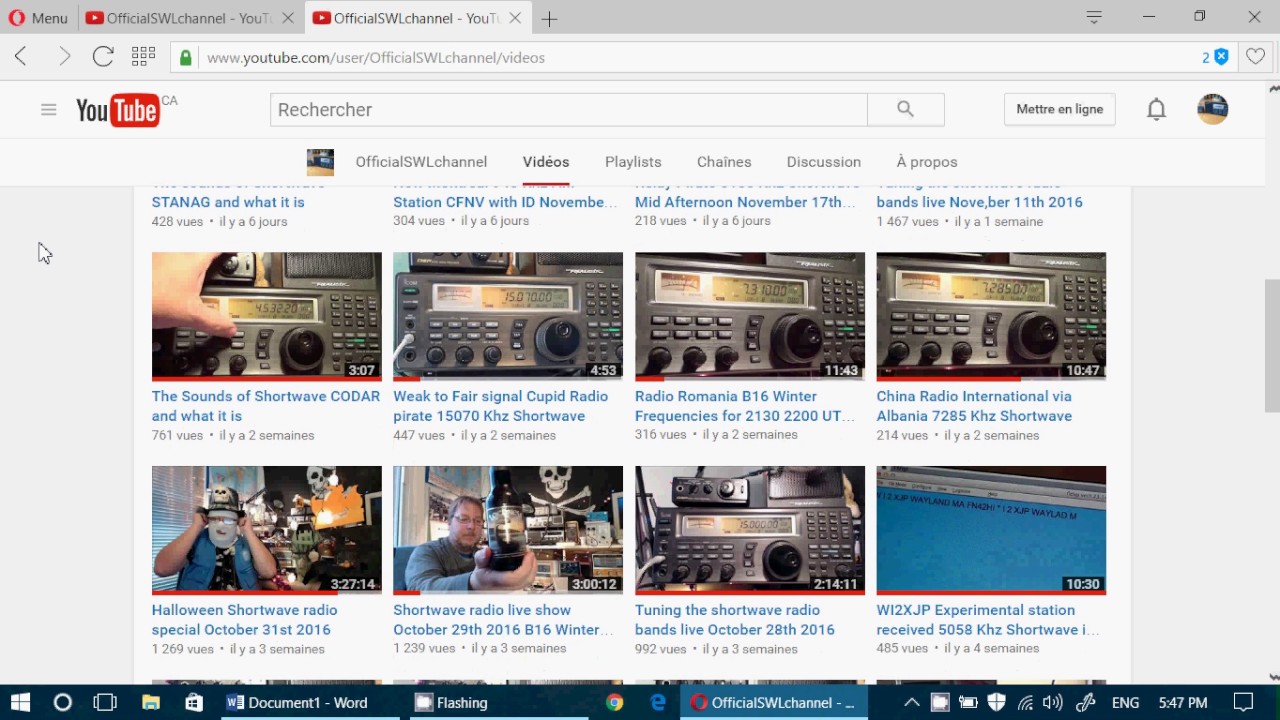Select the Vidéos tab
This screenshot has height=720, width=1280.
[546, 162]
